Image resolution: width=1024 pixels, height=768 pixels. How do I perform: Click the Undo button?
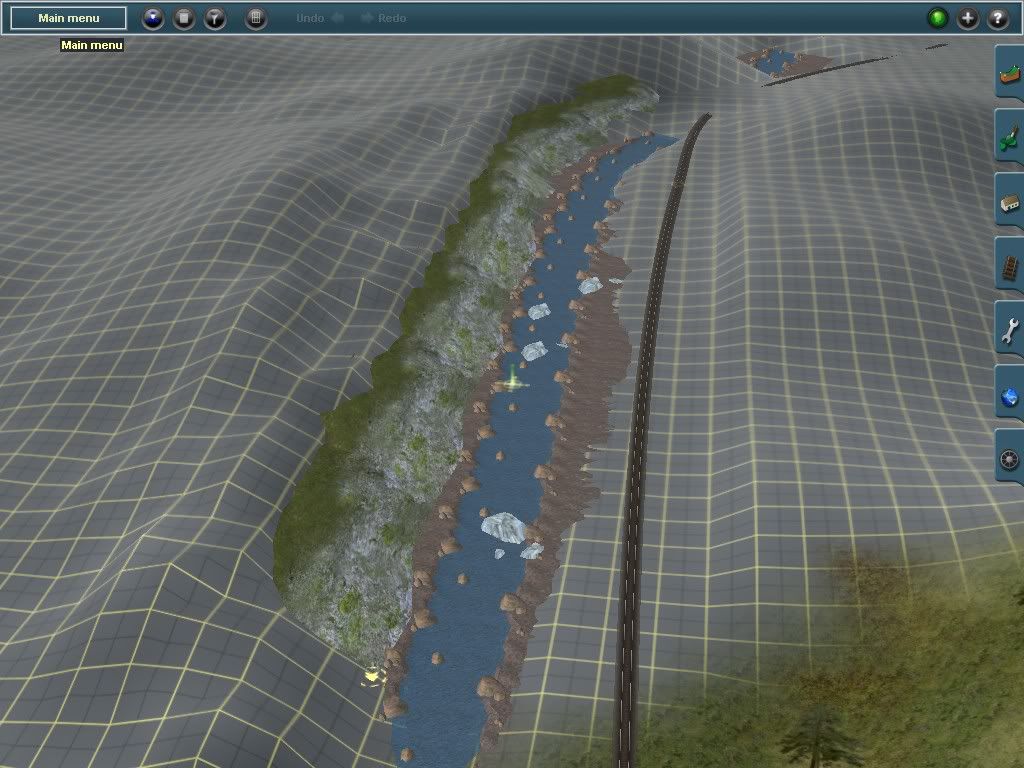319,18
